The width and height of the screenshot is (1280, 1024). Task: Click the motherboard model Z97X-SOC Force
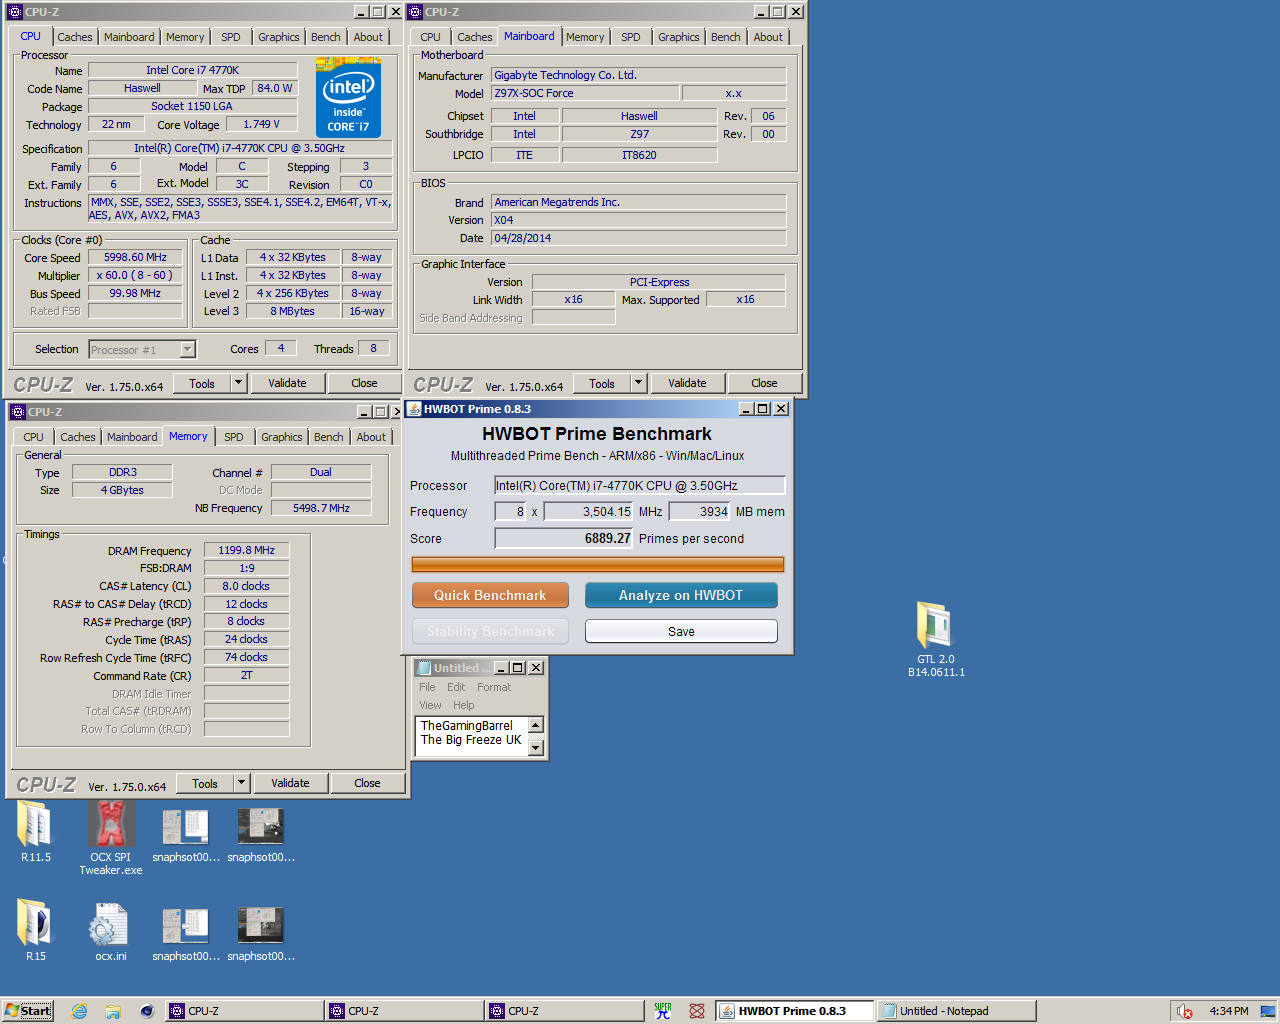click(x=585, y=93)
